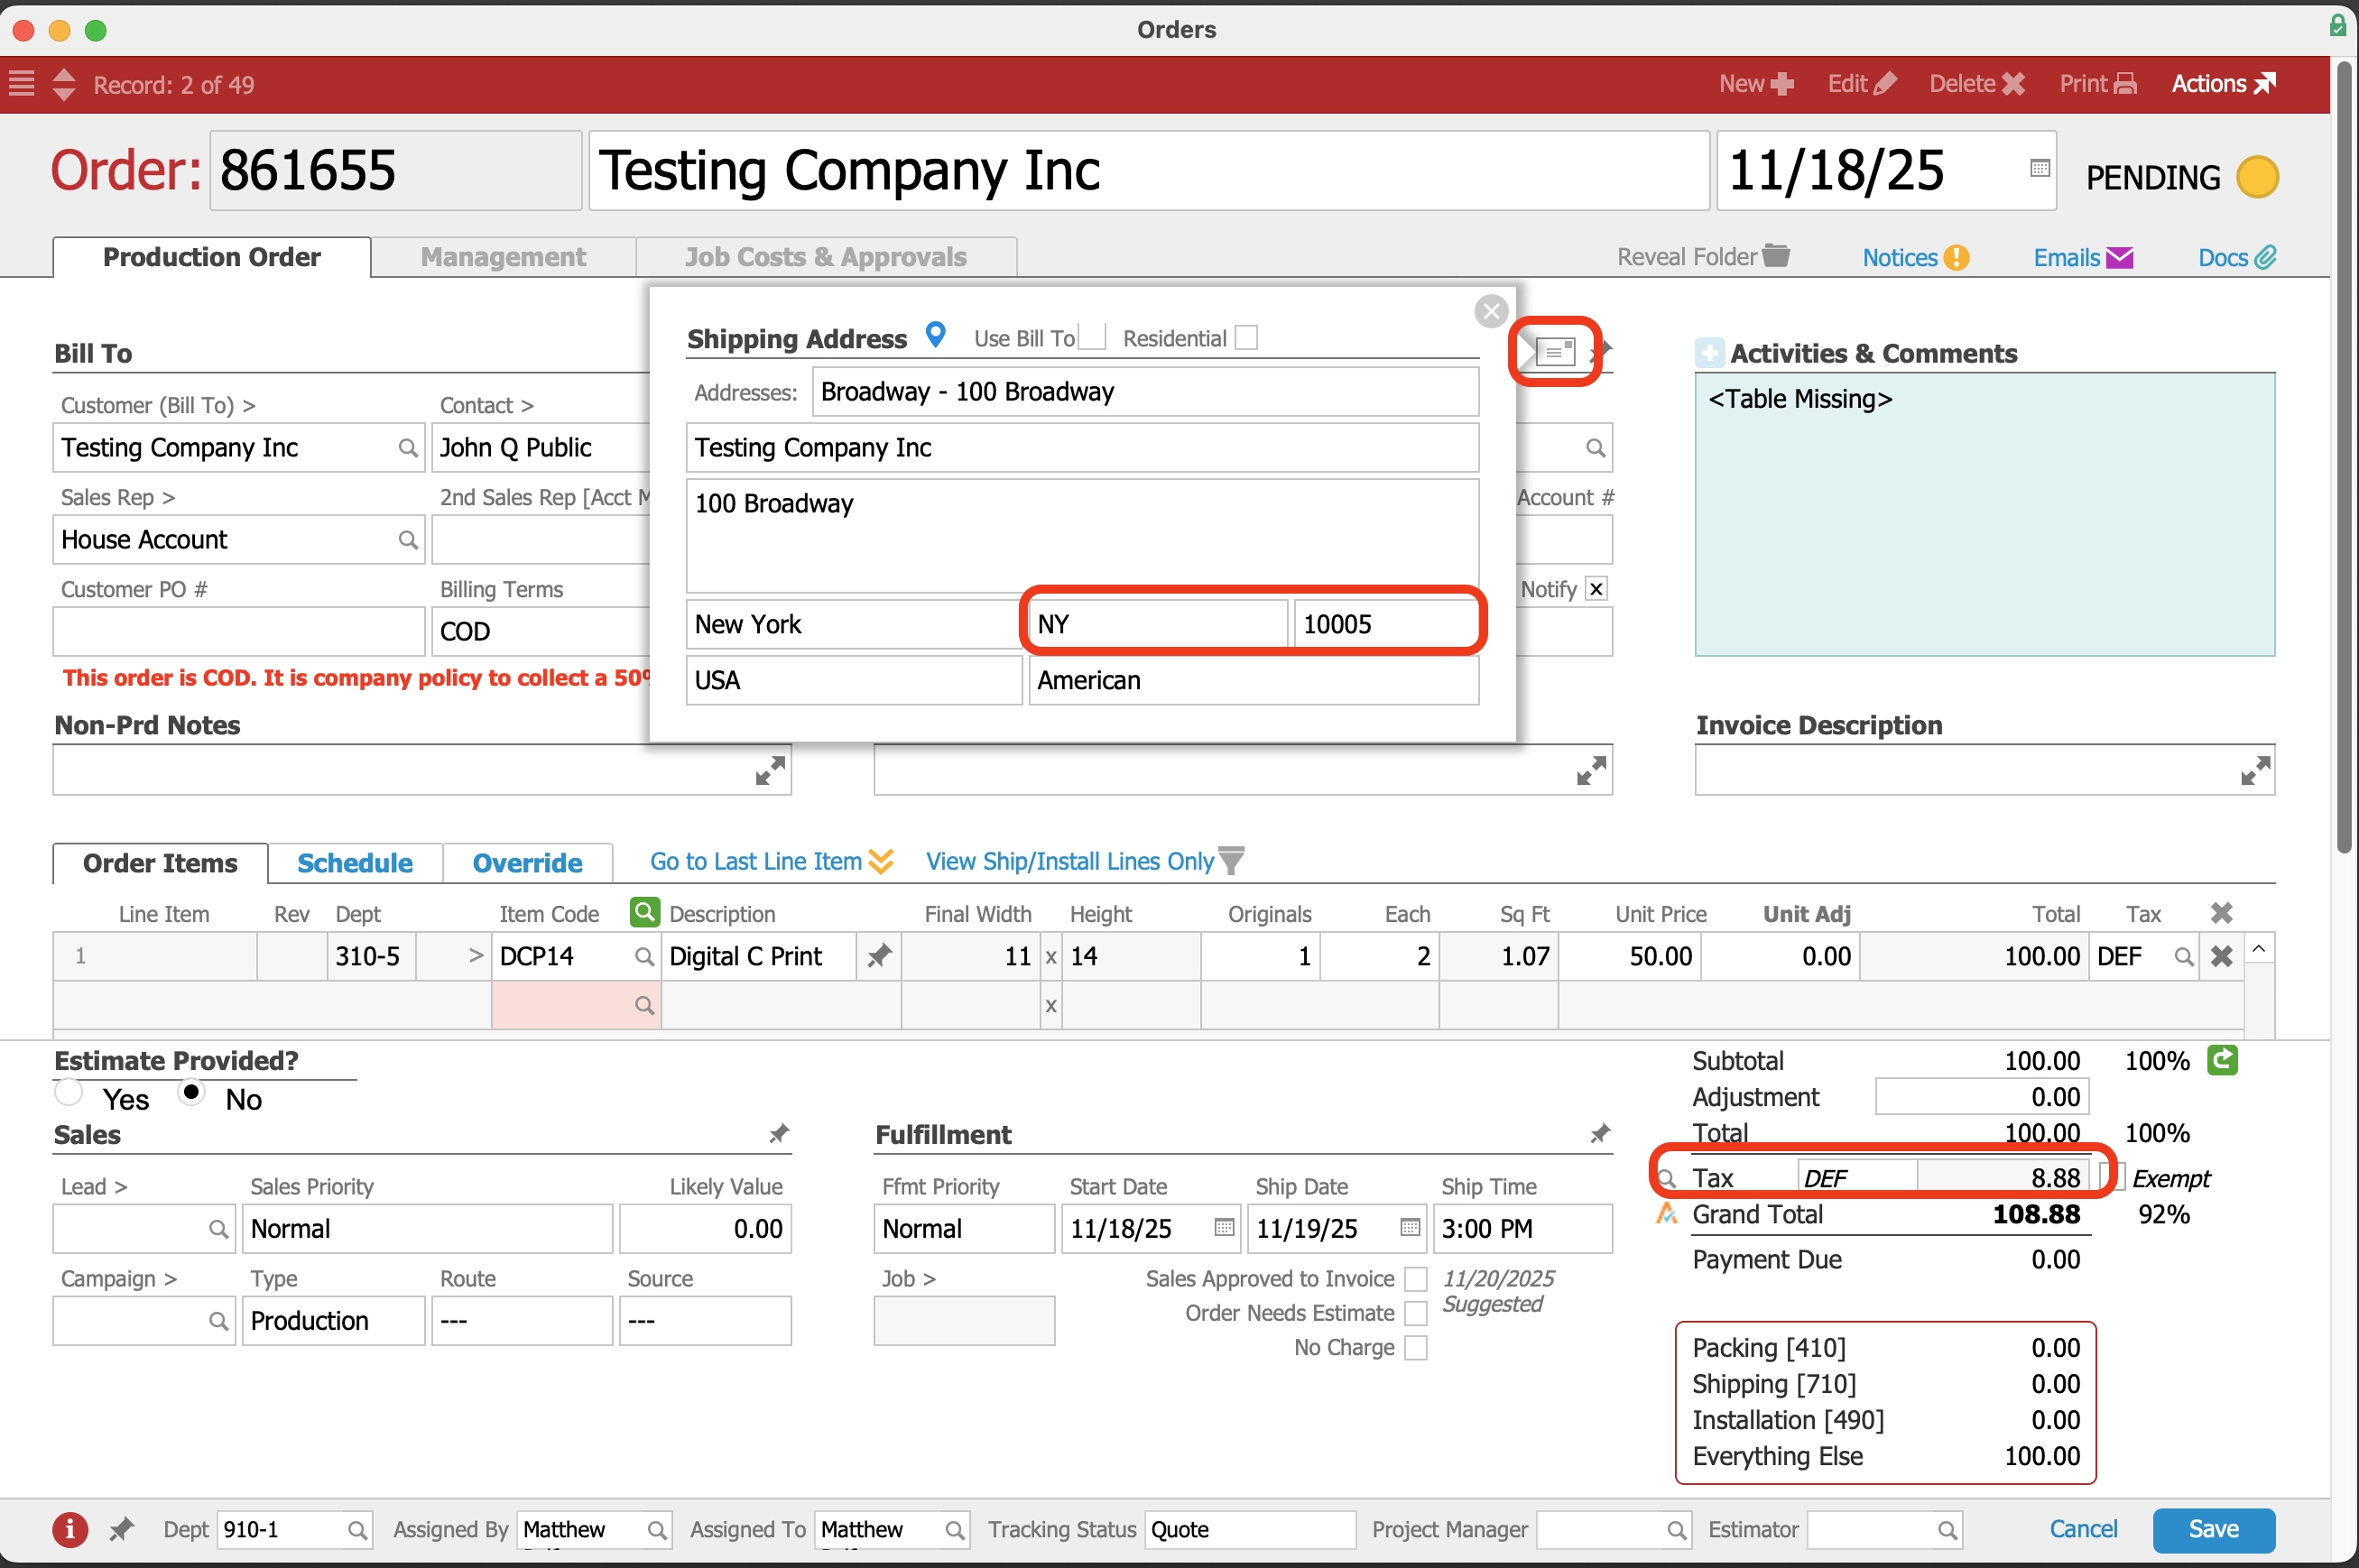Check the Residential checkbox
This screenshot has height=1568, width=2359.
click(1246, 338)
